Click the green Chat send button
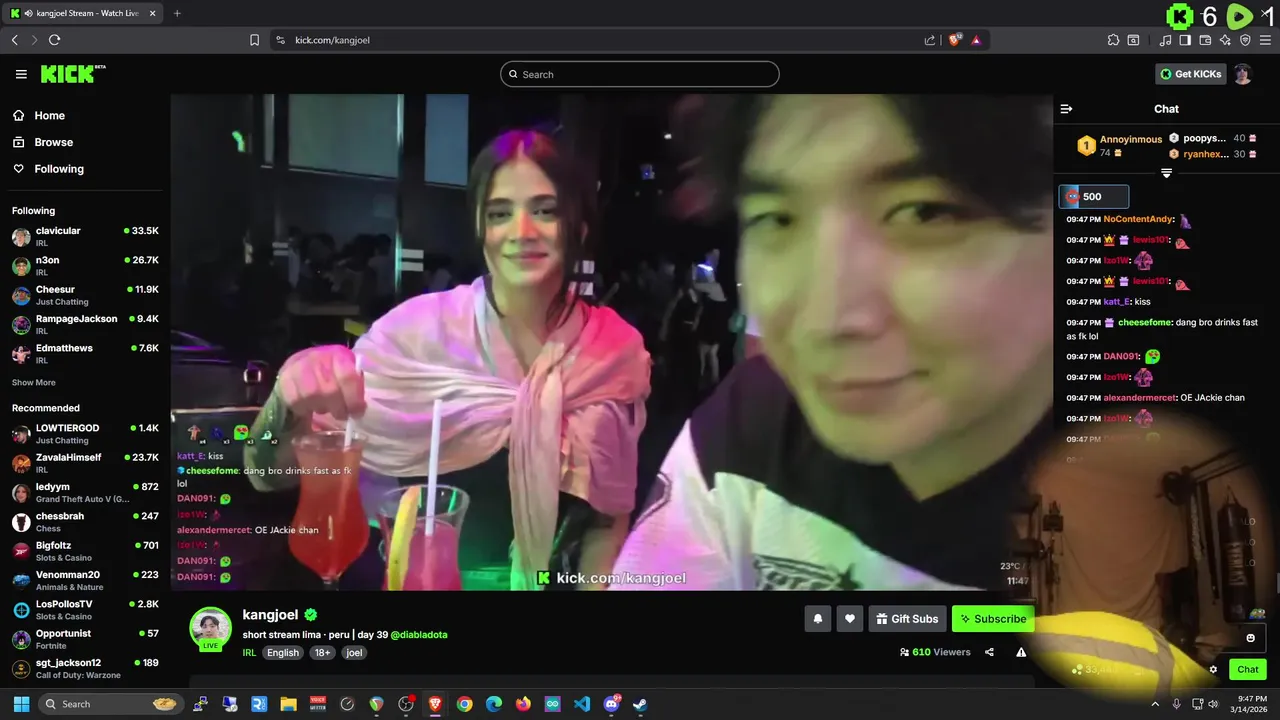The height and width of the screenshot is (720, 1280). (x=1248, y=670)
